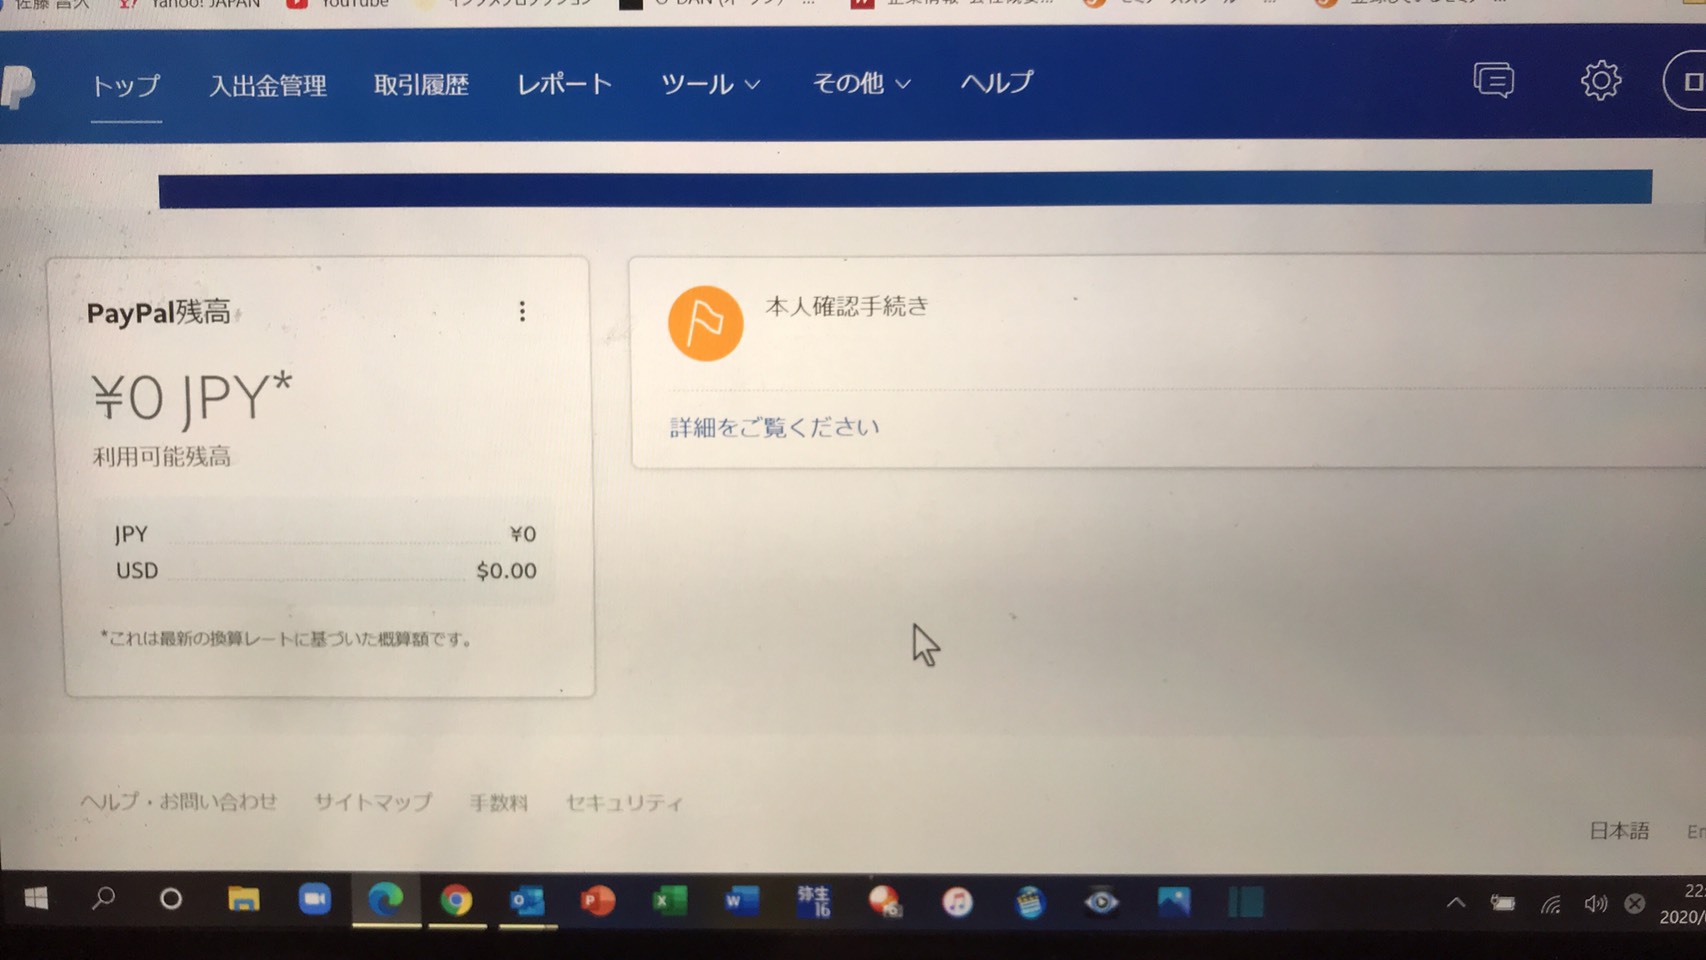The image size is (1706, 960).
Task: Open account settings gear
Action: point(1600,81)
